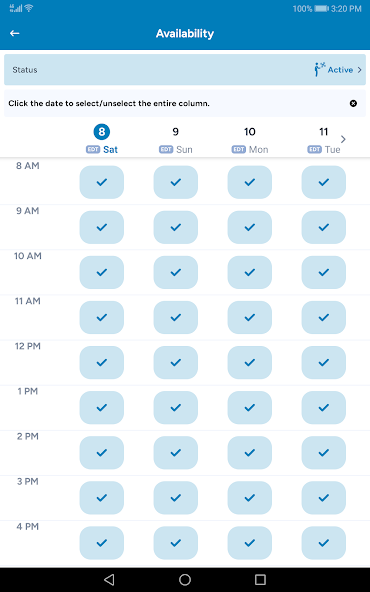The height and width of the screenshot is (592, 370).
Task: Go back using the header arrow
Action: pyautogui.click(x=15, y=34)
